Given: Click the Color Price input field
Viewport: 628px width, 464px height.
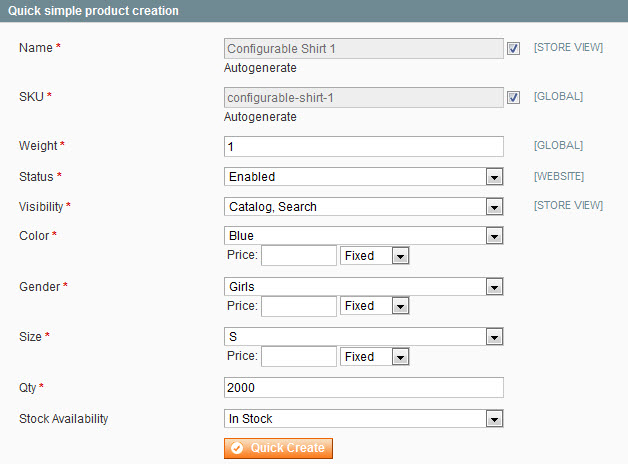Looking at the screenshot, I should (299, 255).
